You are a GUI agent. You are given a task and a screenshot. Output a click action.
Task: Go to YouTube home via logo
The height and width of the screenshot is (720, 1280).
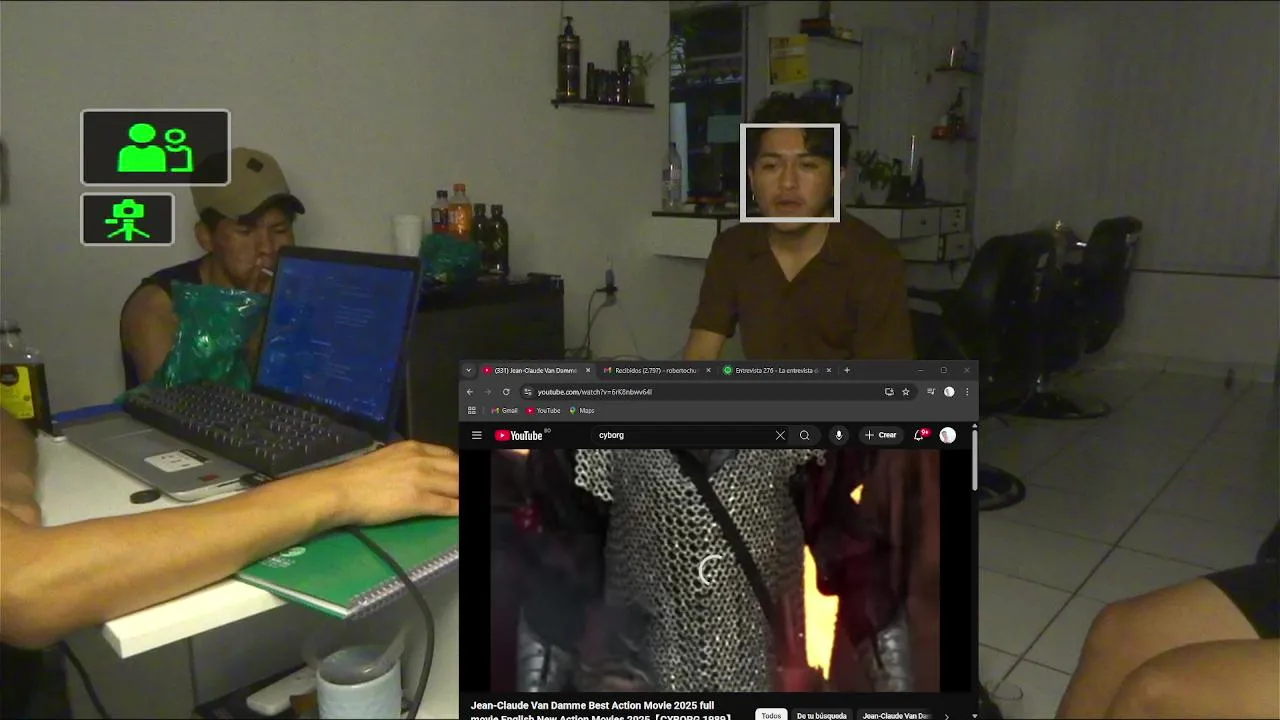pyautogui.click(x=521, y=435)
